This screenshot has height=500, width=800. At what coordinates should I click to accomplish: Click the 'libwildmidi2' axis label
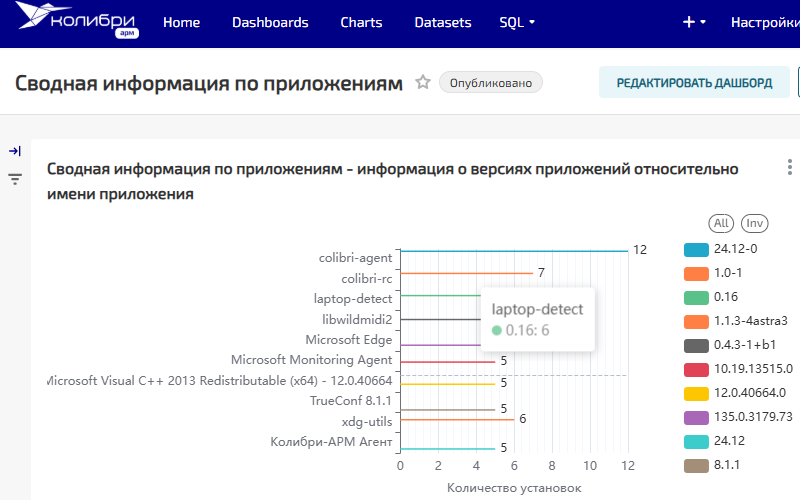pos(357,319)
